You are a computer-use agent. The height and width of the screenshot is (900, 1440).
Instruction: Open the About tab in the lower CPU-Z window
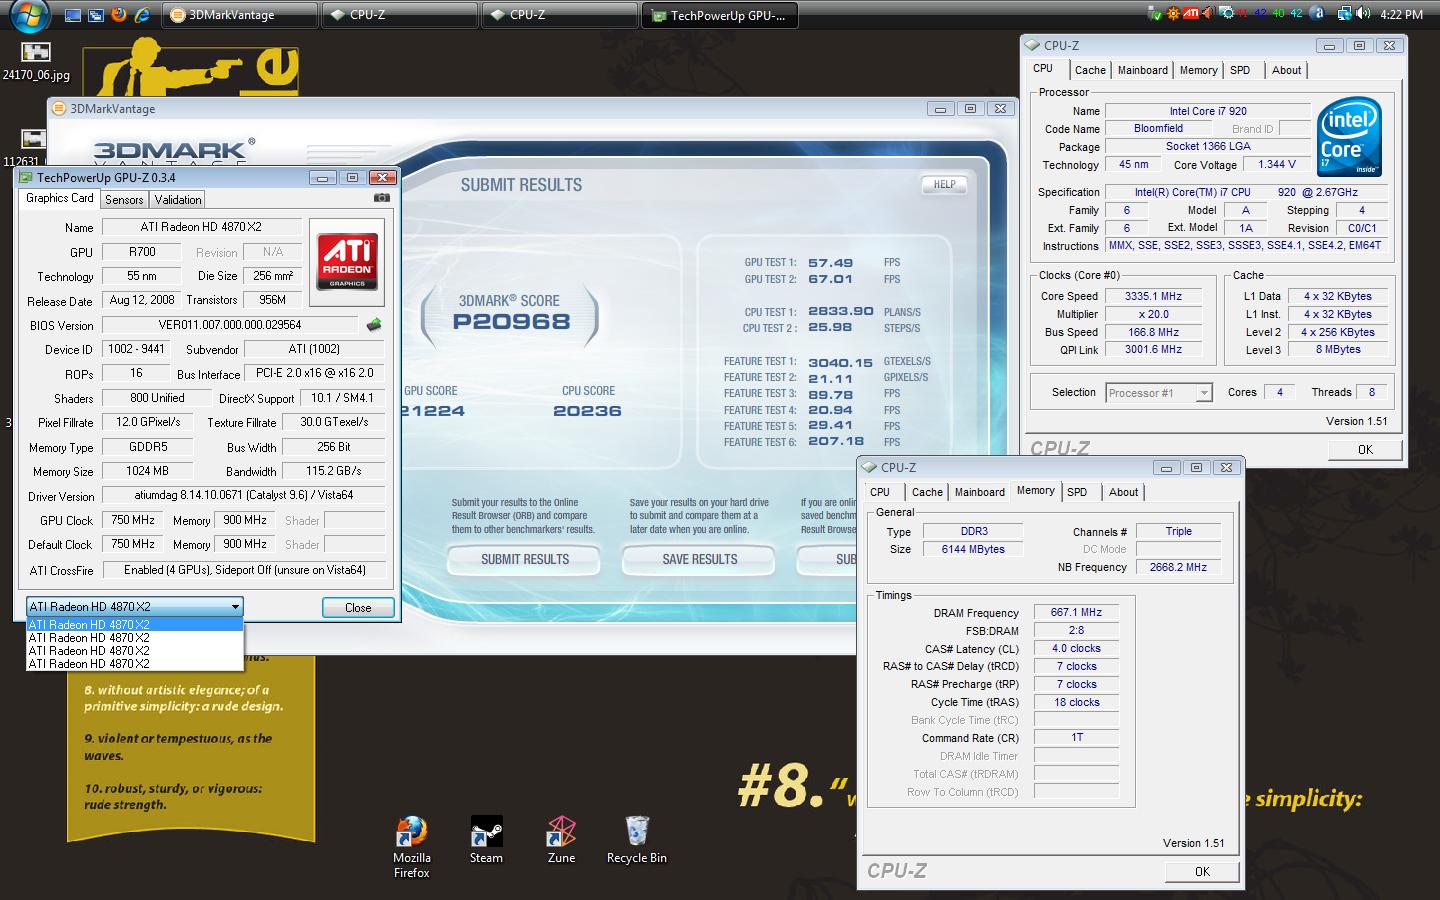tap(1123, 492)
